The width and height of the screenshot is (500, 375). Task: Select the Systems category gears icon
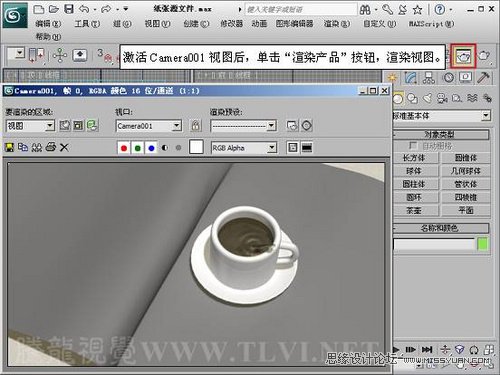487,98
